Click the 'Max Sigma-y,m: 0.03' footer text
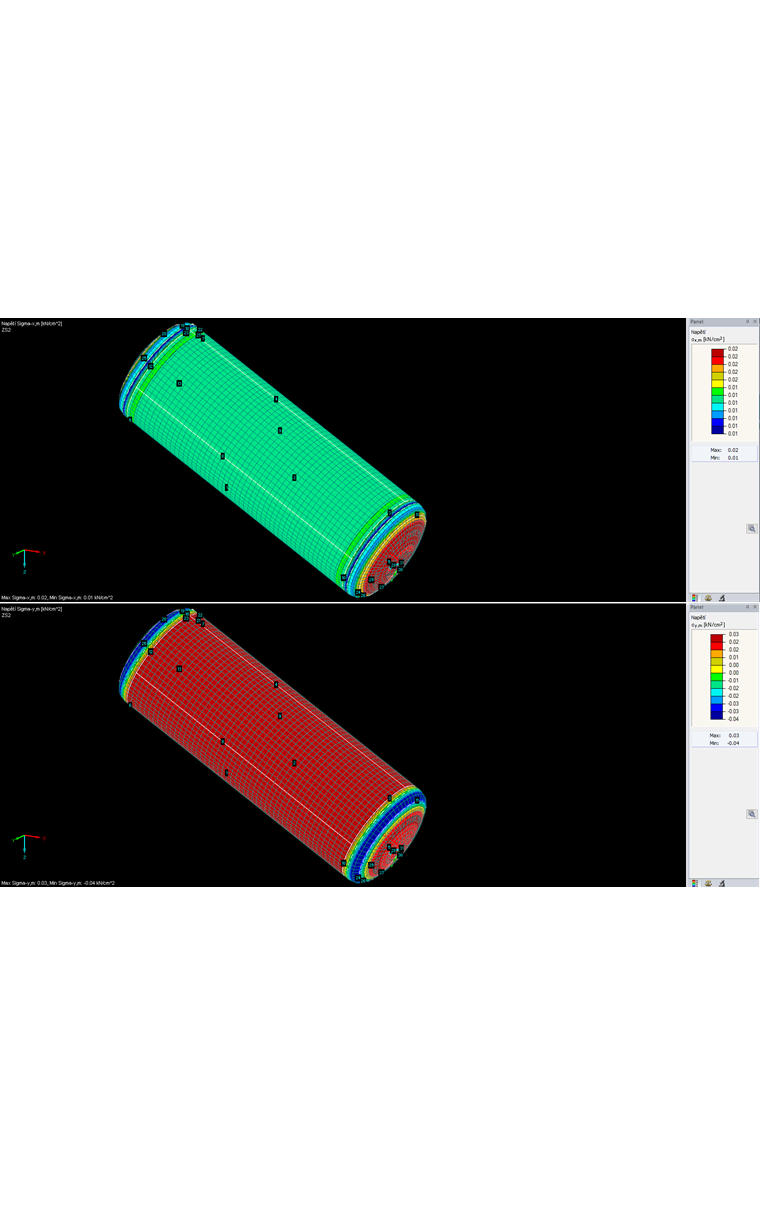Image resolution: width=760 pixels, height=1205 pixels. (24, 883)
